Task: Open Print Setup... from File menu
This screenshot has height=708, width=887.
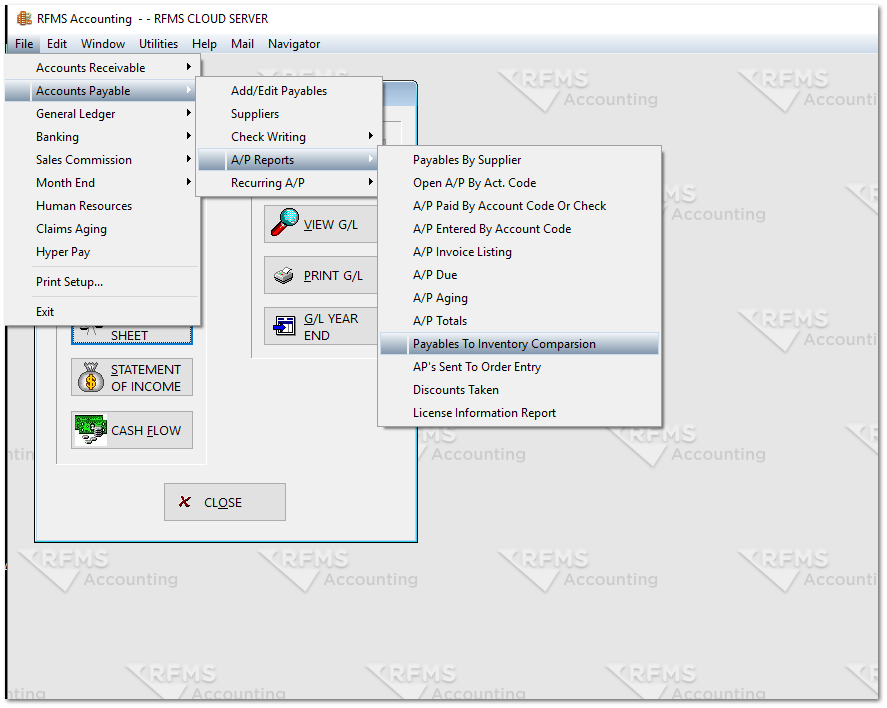Action: 102,282
